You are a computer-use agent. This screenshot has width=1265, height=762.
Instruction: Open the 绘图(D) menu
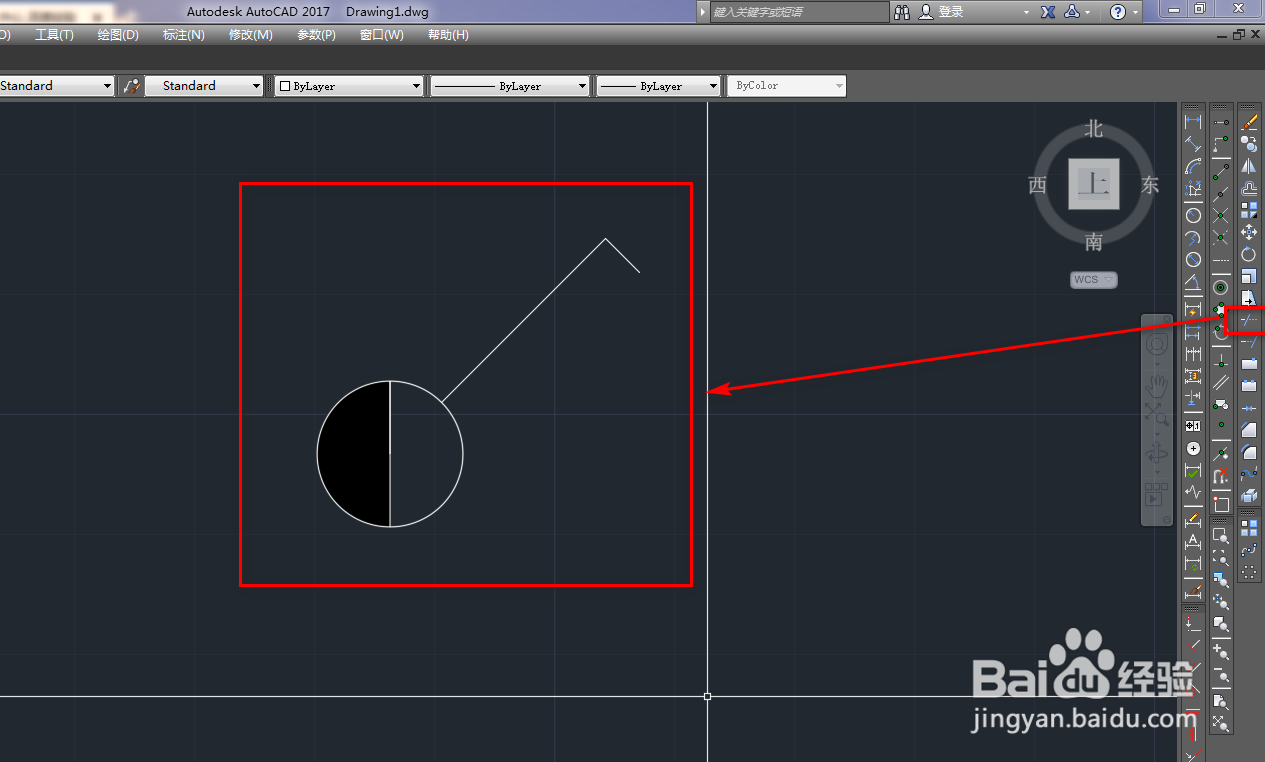tap(118, 35)
